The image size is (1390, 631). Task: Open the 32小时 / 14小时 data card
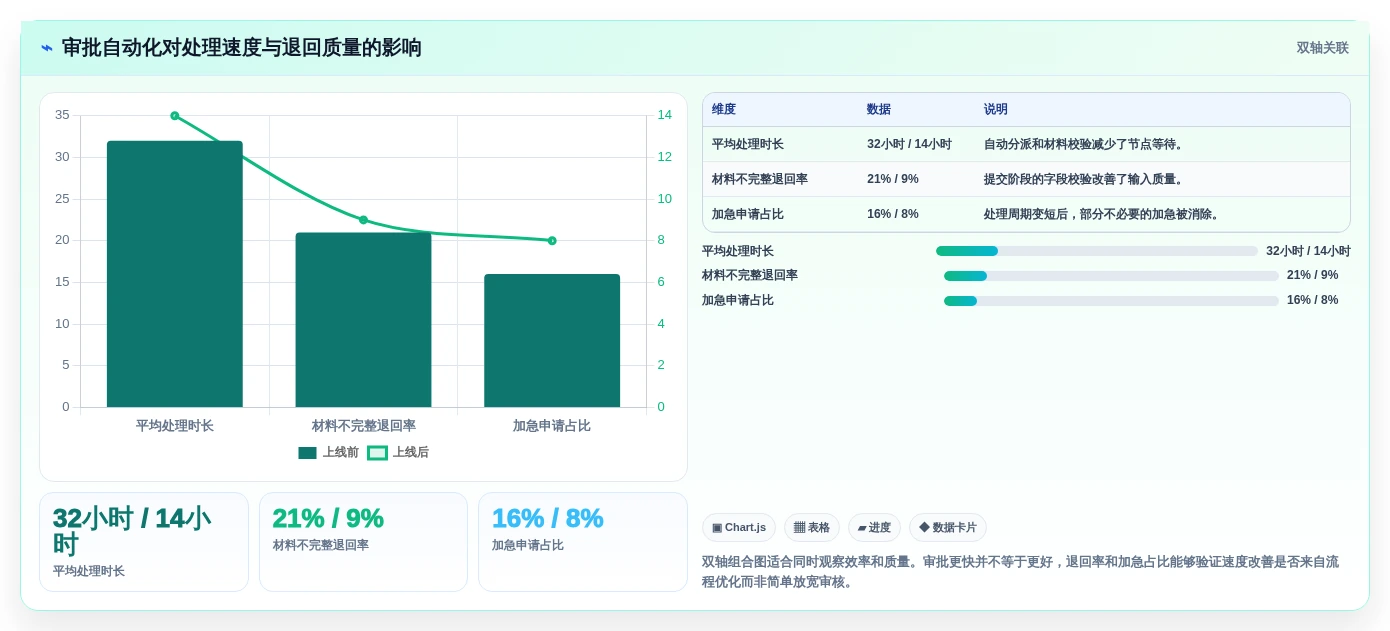pos(144,542)
